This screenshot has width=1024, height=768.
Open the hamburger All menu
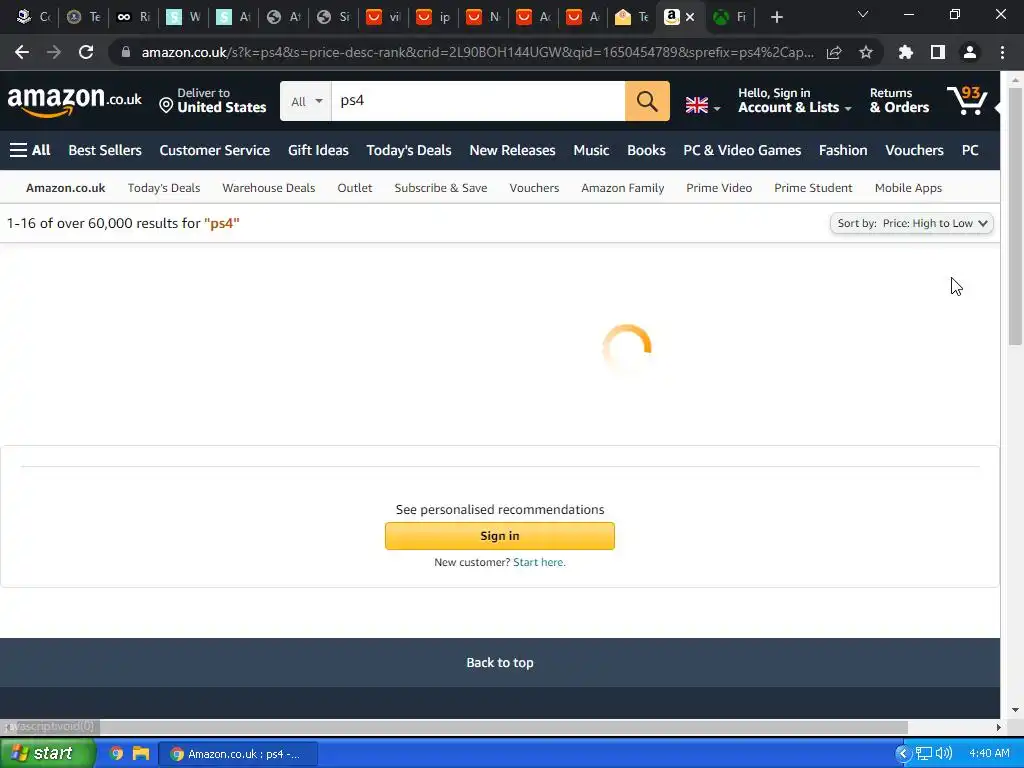[x=30, y=150]
